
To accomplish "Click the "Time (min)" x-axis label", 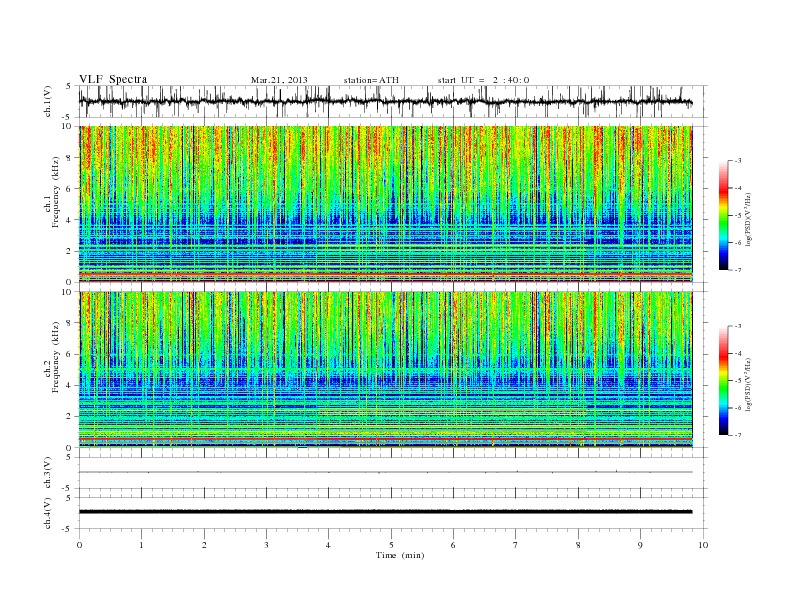I will coord(400,555).
